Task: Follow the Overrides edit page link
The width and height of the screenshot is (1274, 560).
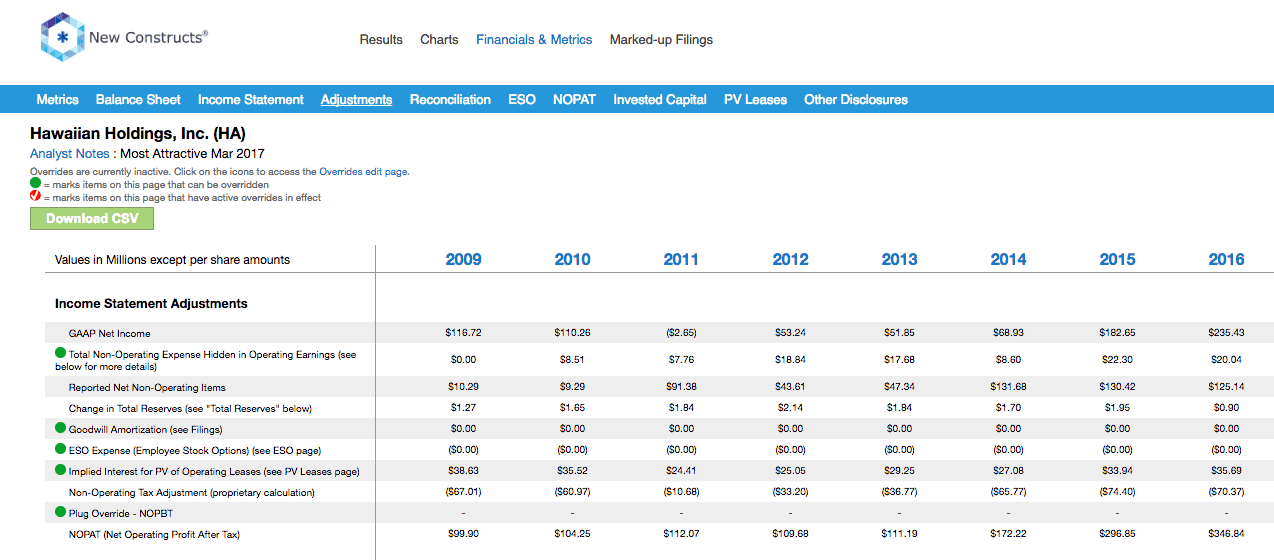Action: 363,172
